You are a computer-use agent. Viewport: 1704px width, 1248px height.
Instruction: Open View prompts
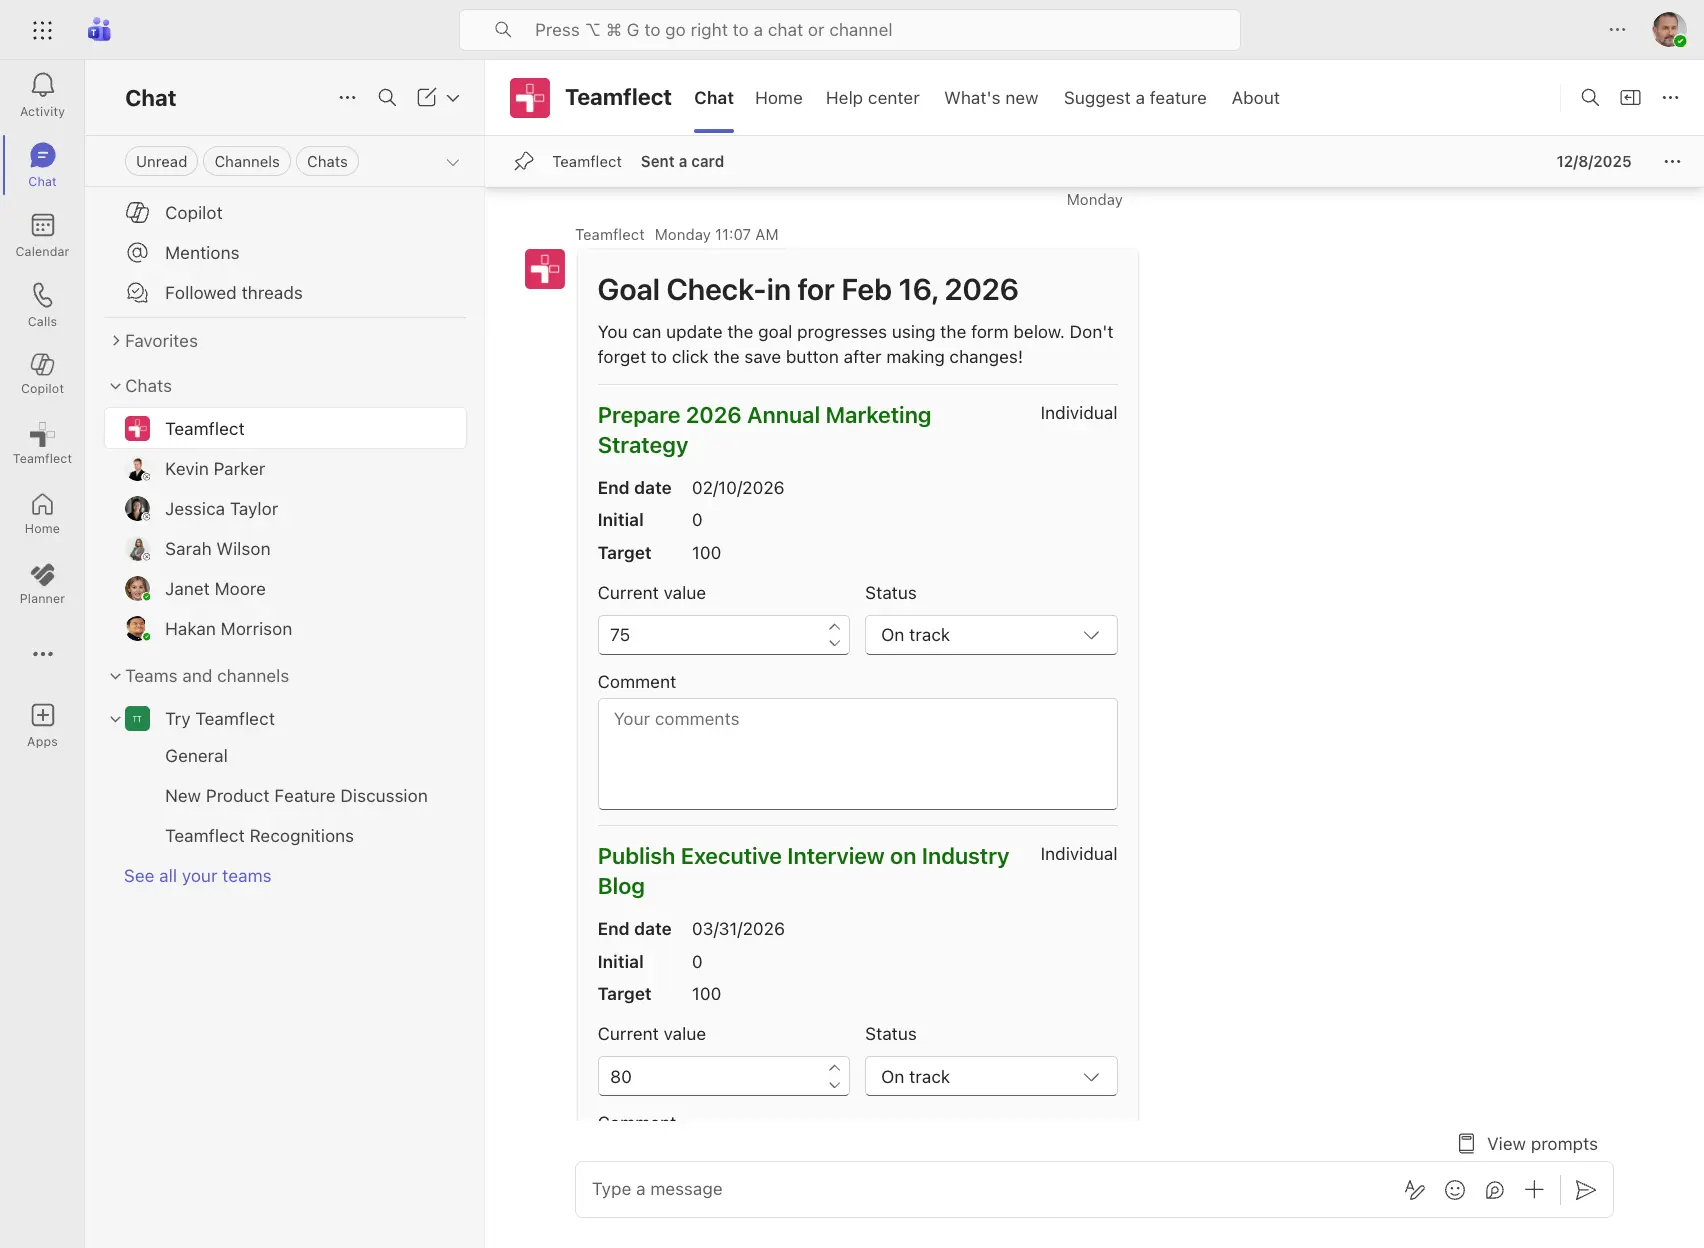1527,1143
